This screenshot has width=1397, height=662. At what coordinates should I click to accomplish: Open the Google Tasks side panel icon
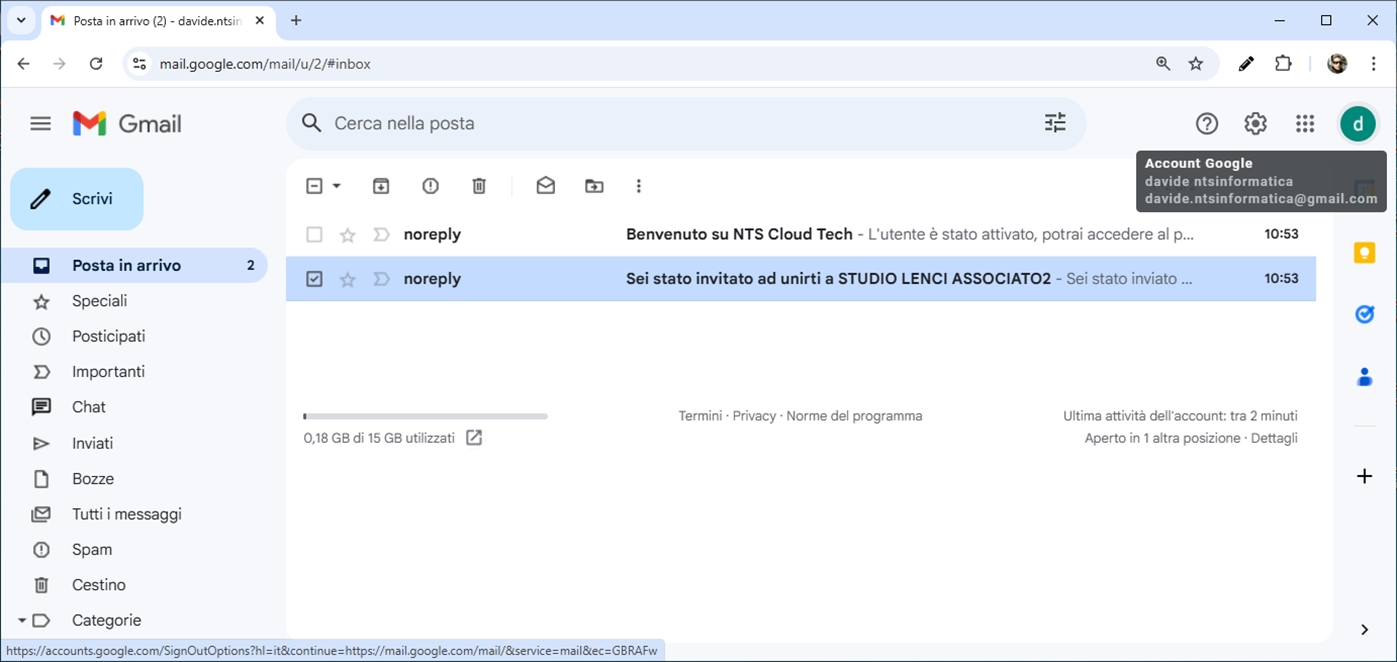coord(1364,315)
